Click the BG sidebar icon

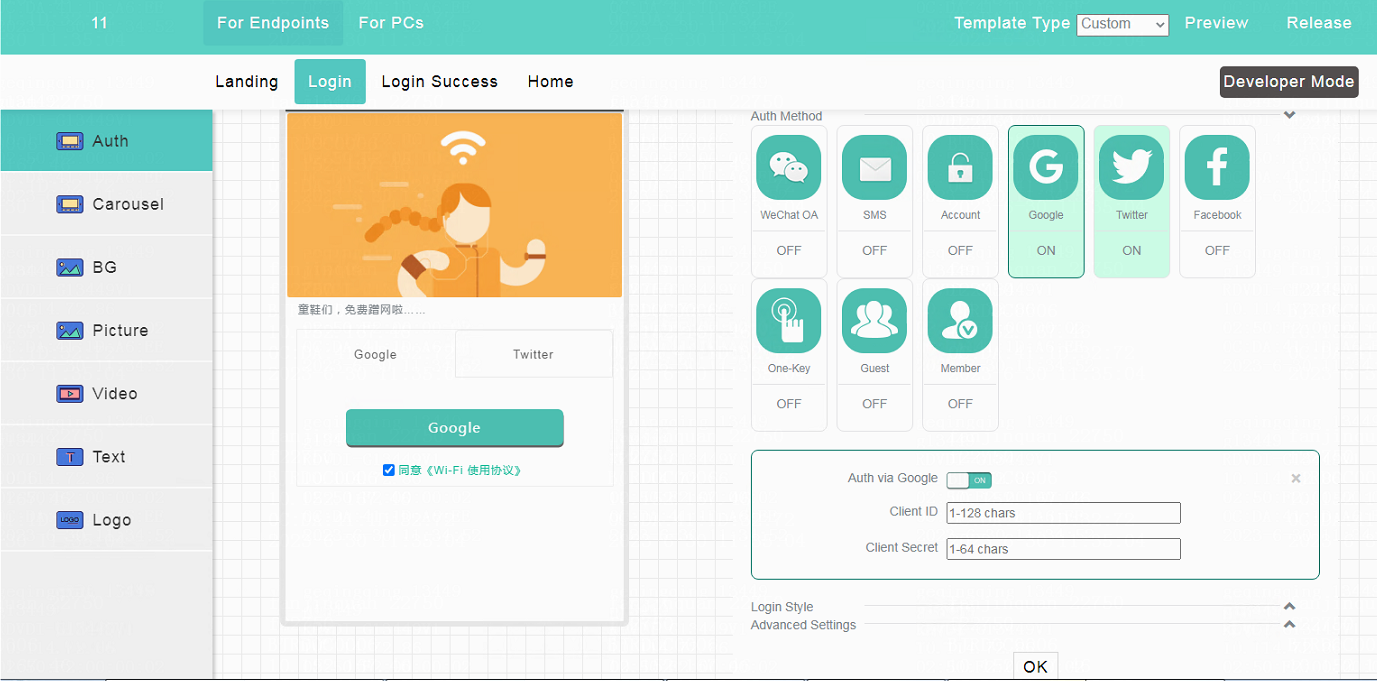69,267
